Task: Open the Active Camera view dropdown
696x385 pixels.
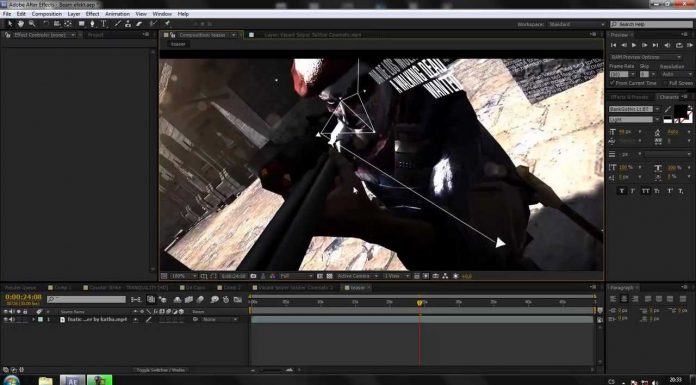Action: click(x=357, y=276)
